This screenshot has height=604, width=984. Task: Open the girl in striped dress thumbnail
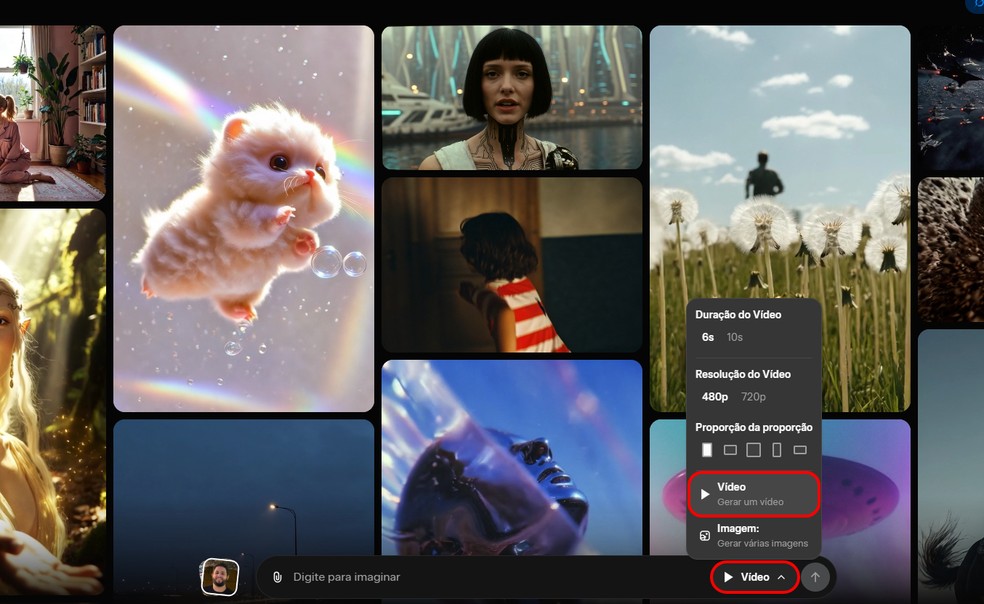coord(512,265)
